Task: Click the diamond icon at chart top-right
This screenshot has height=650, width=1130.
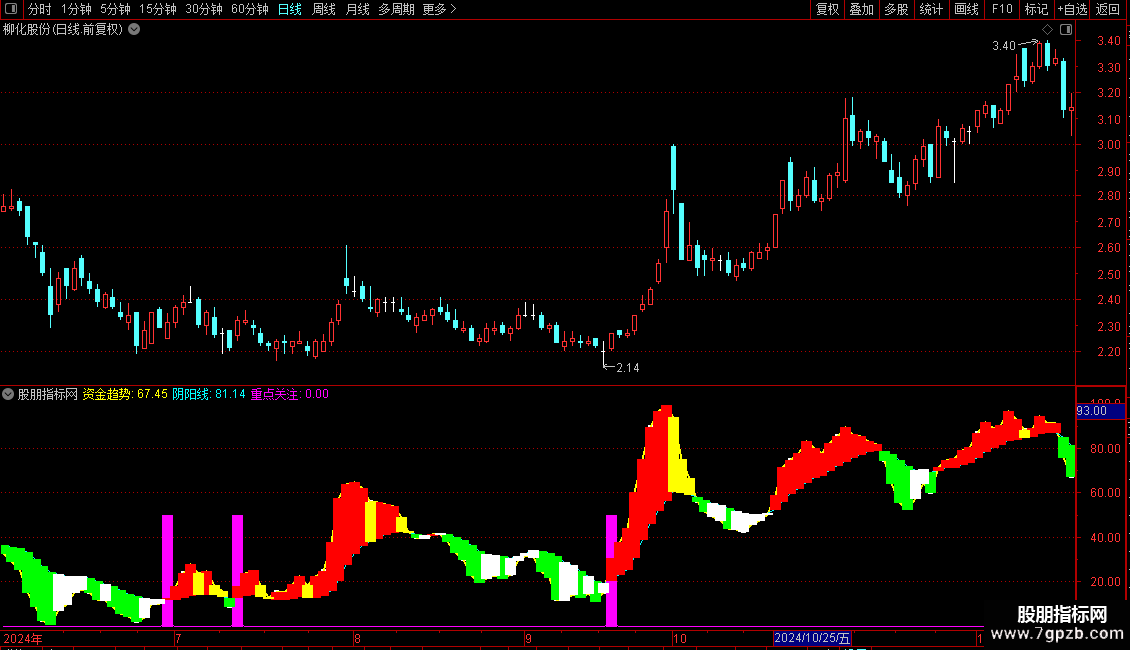Action: tap(1048, 30)
